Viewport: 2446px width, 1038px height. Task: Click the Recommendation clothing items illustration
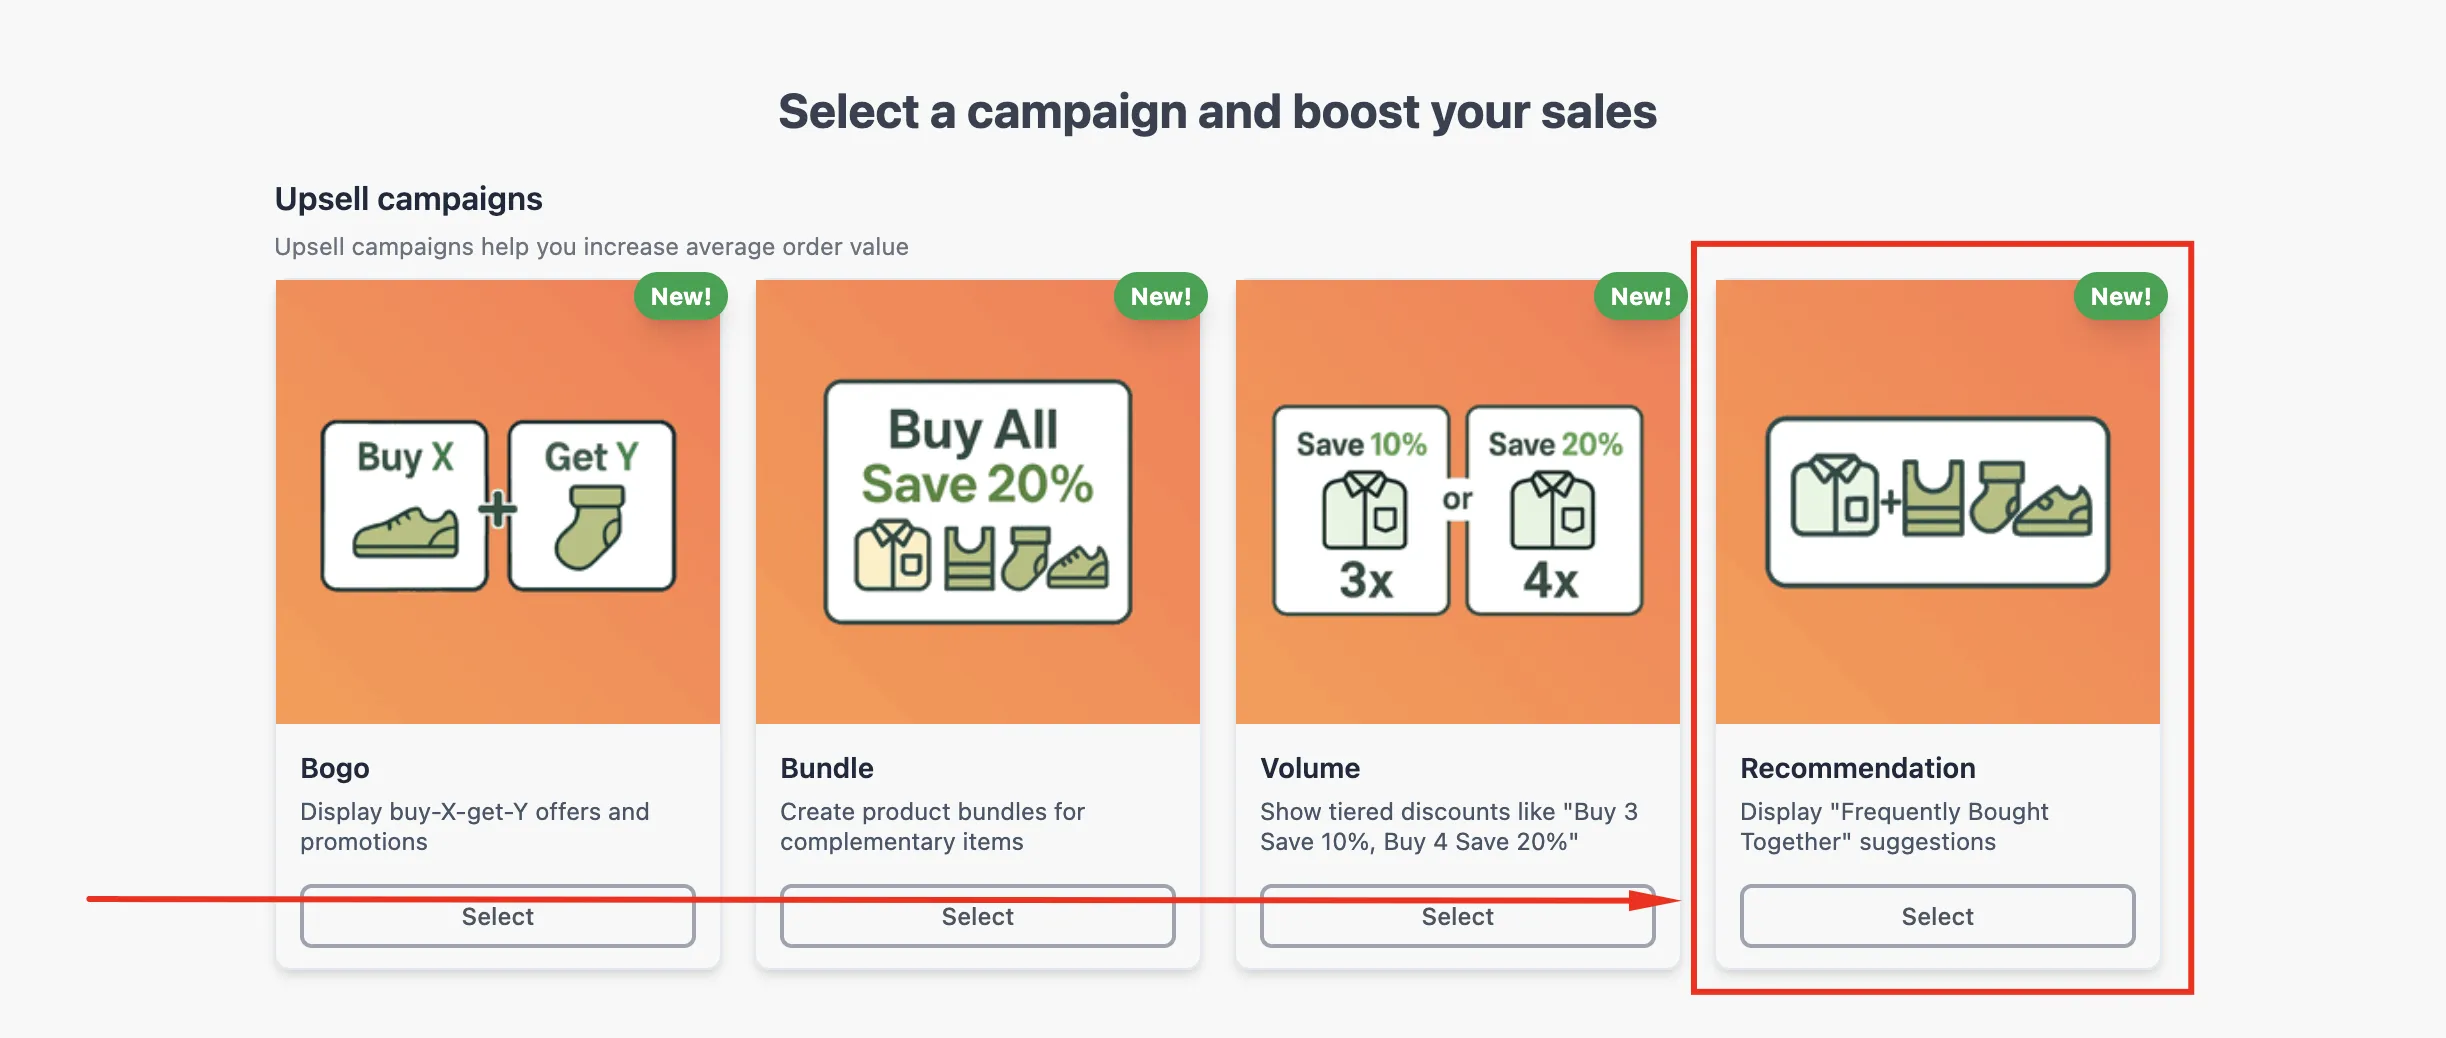point(1937,502)
